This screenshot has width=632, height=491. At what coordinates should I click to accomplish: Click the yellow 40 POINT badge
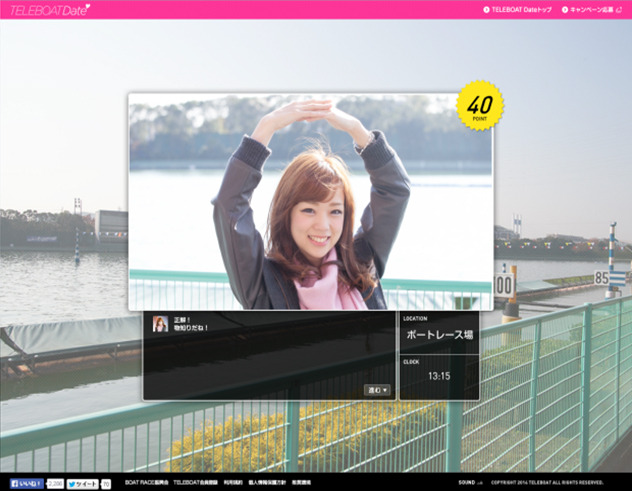(480, 106)
